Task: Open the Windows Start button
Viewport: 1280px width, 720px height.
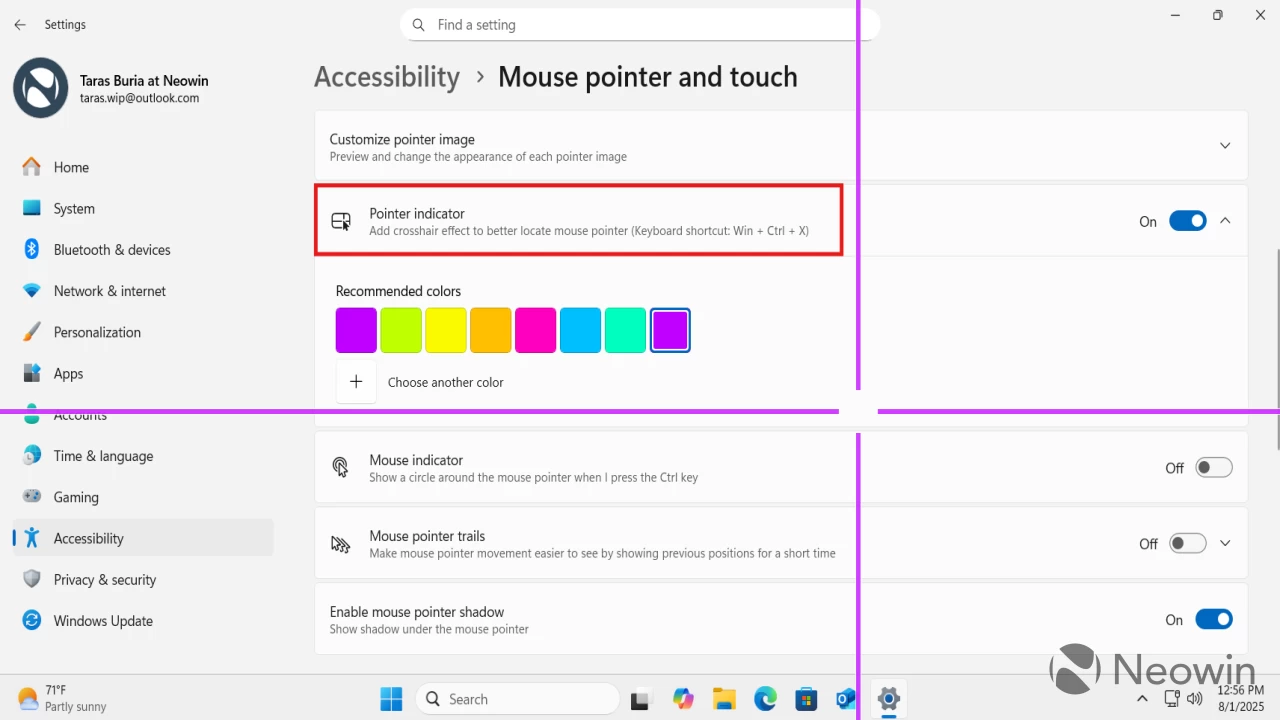Action: [x=391, y=699]
